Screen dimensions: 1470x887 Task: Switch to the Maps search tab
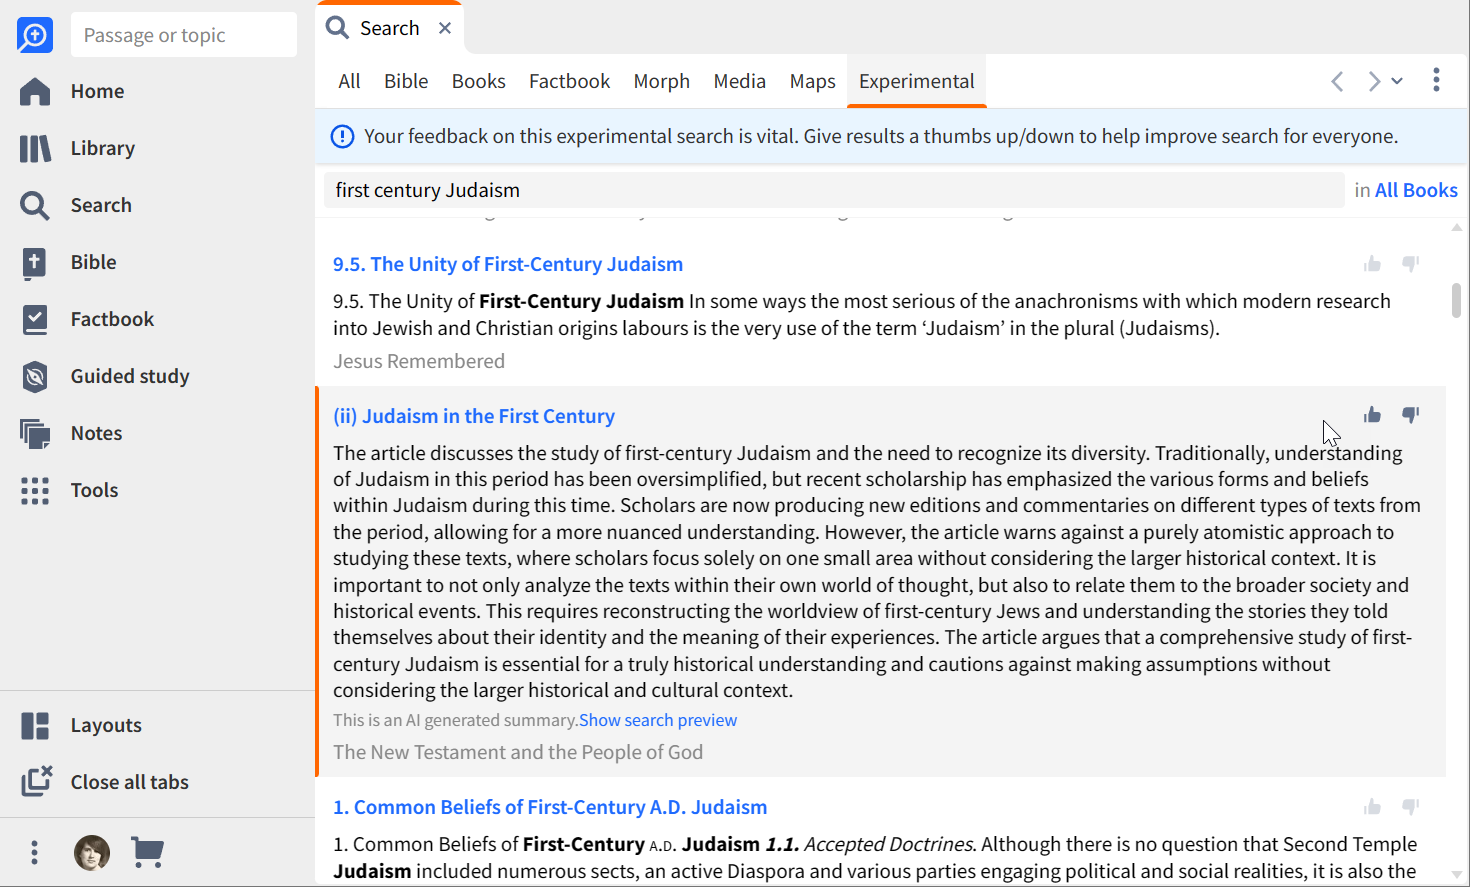812,81
